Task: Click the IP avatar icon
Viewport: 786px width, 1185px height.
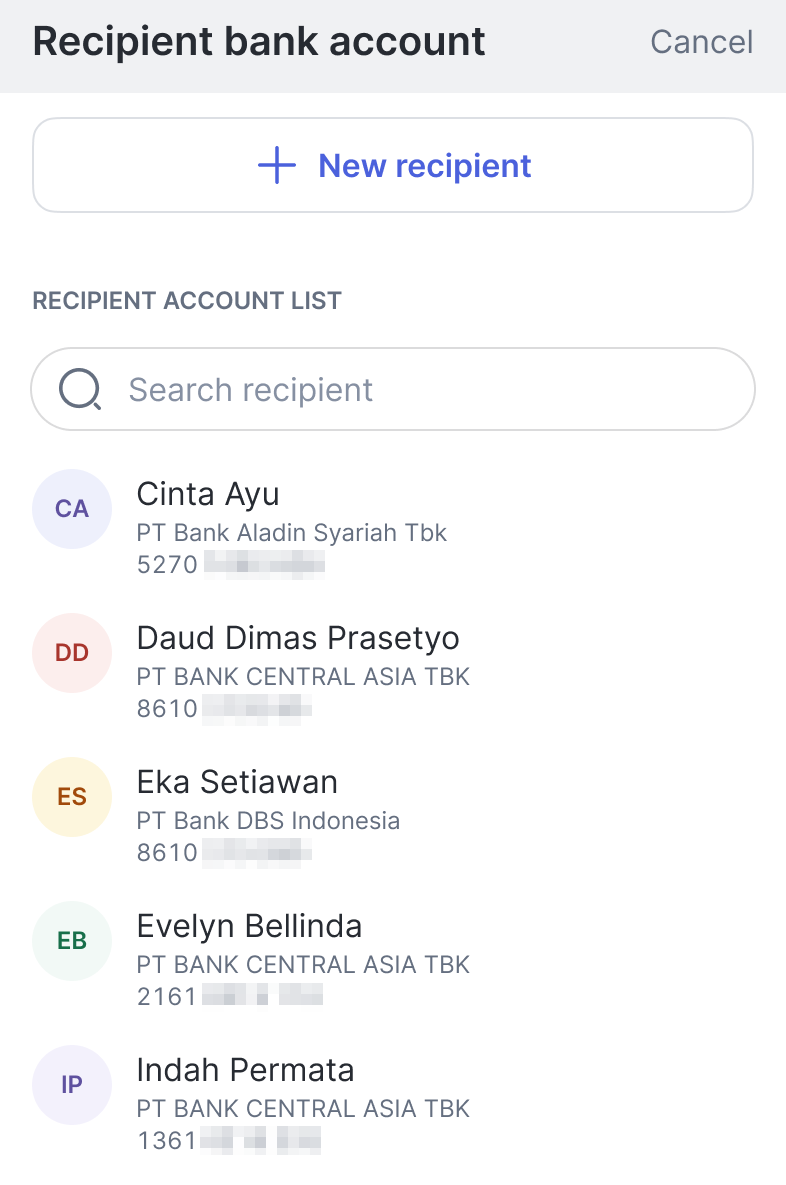Action: [72, 1085]
